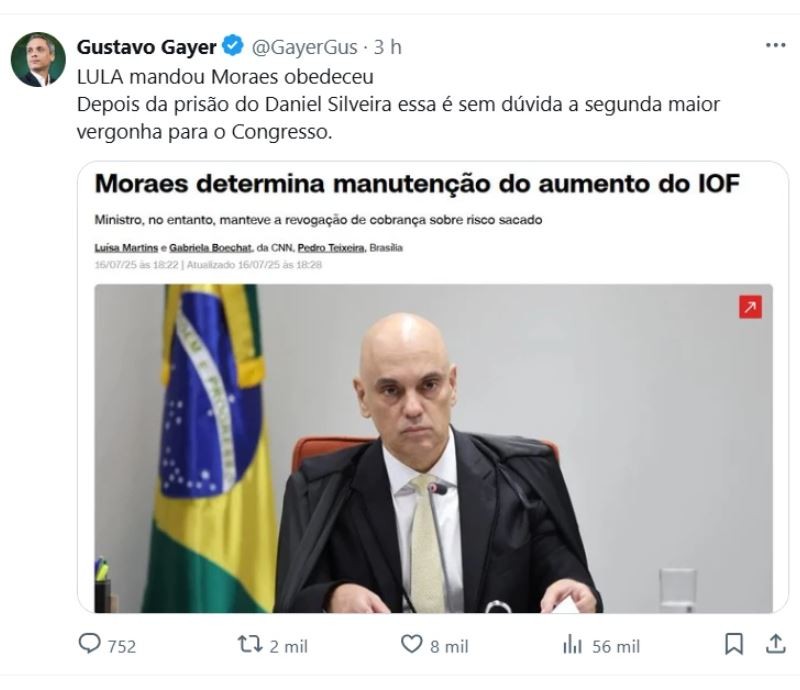
Task: Click the repost arrows icon
Action: point(250,644)
